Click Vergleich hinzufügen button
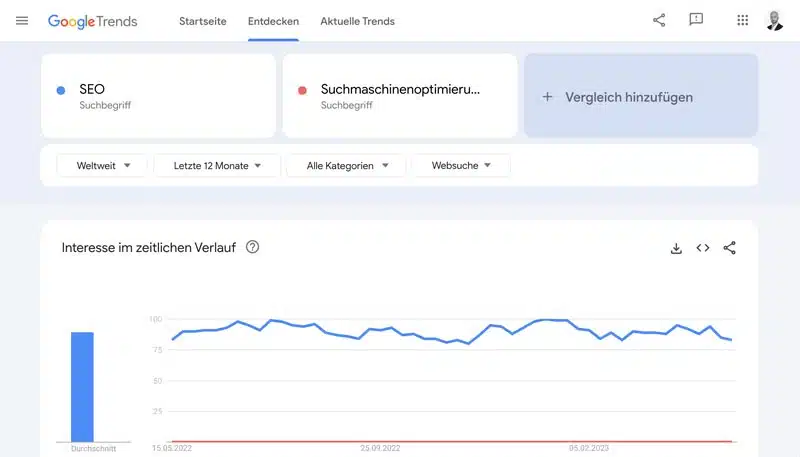Viewport: 800px width, 457px height. (x=641, y=96)
